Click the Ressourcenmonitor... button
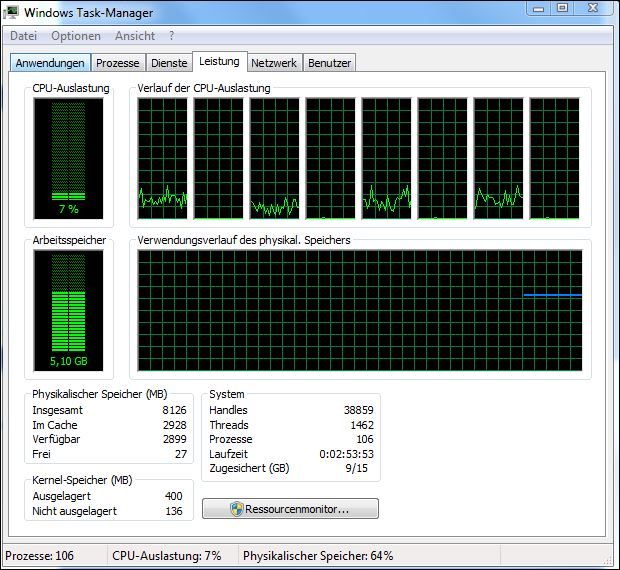 (x=290, y=508)
